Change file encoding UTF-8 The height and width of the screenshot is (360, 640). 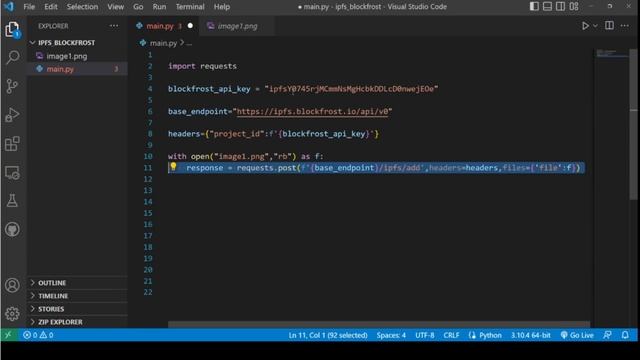click(x=424, y=335)
